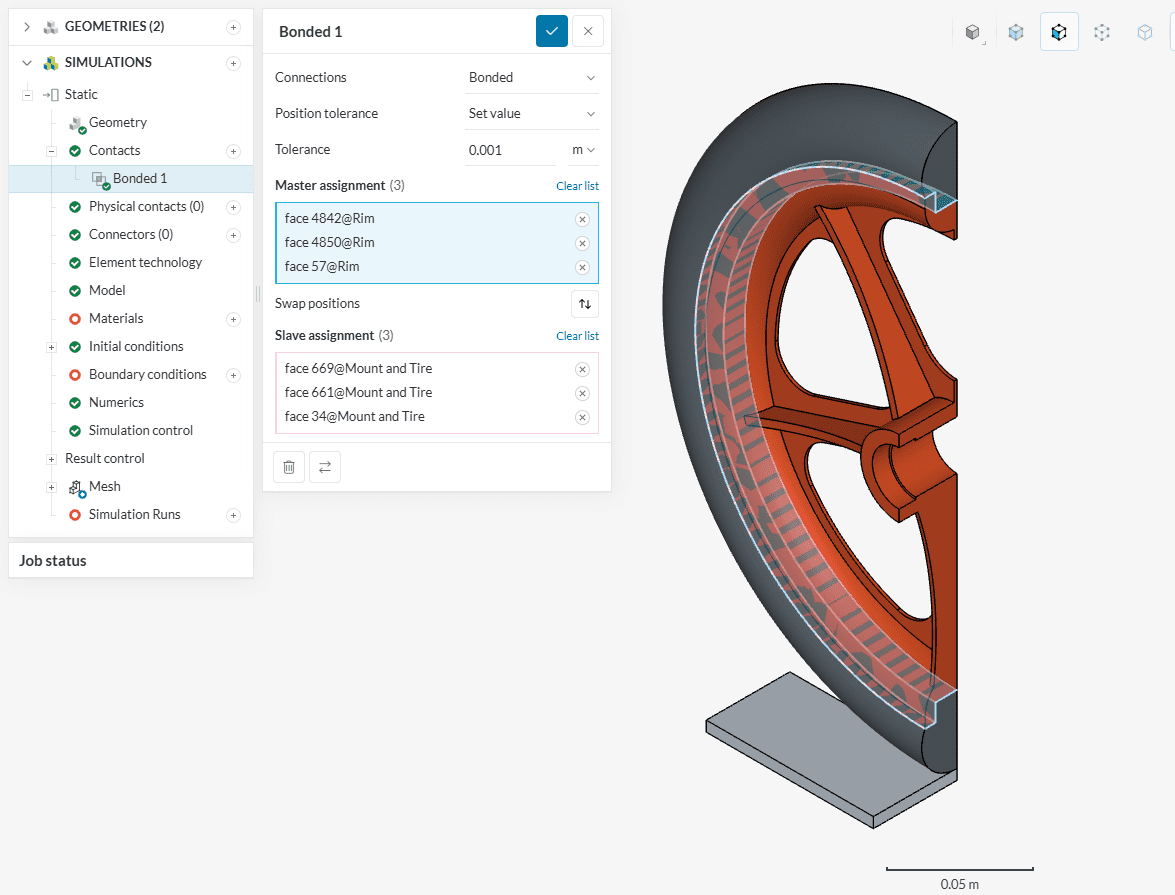Image resolution: width=1175 pixels, height=895 pixels.
Task: Activate the volume selection cube mode
Action: pyautogui.click(x=1016, y=32)
